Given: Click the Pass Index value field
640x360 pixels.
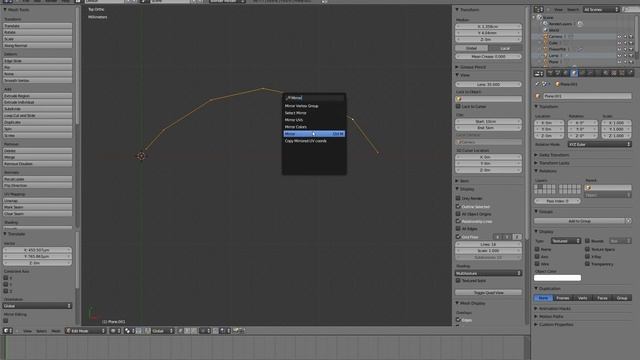Looking at the screenshot, I should pyautogui.click(x=557, y=201).
